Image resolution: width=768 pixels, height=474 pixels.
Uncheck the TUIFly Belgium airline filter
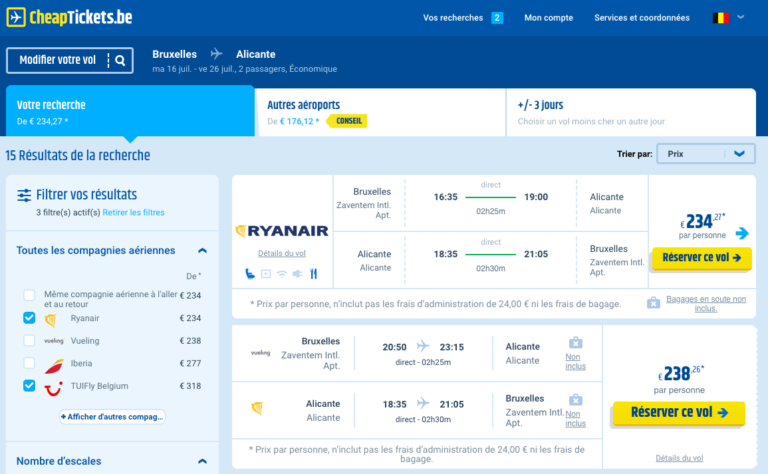(29, 385)
